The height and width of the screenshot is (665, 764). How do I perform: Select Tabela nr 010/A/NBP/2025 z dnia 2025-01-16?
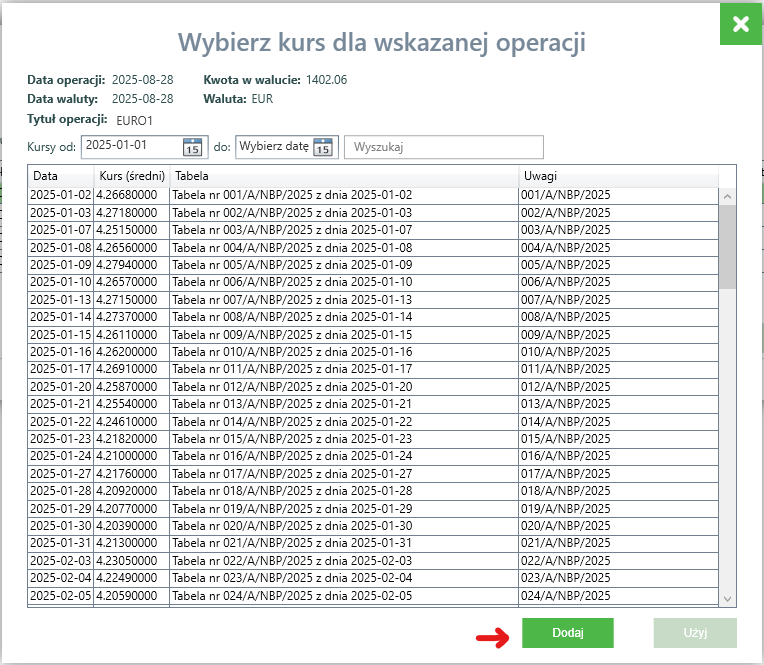click(344, 352)
